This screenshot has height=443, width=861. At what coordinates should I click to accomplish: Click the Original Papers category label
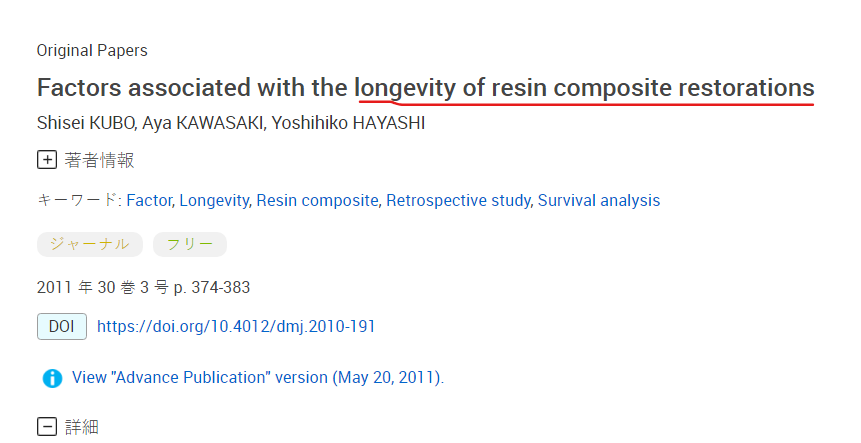92,50
